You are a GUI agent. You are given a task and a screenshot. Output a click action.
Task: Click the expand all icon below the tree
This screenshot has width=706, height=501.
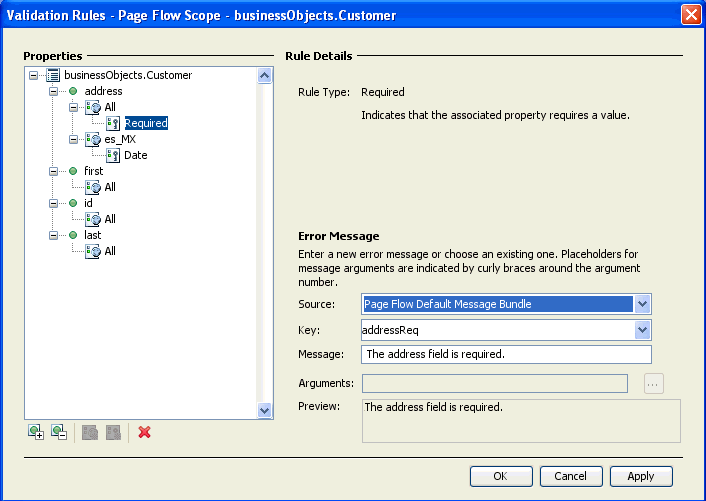tap(36, 432)
